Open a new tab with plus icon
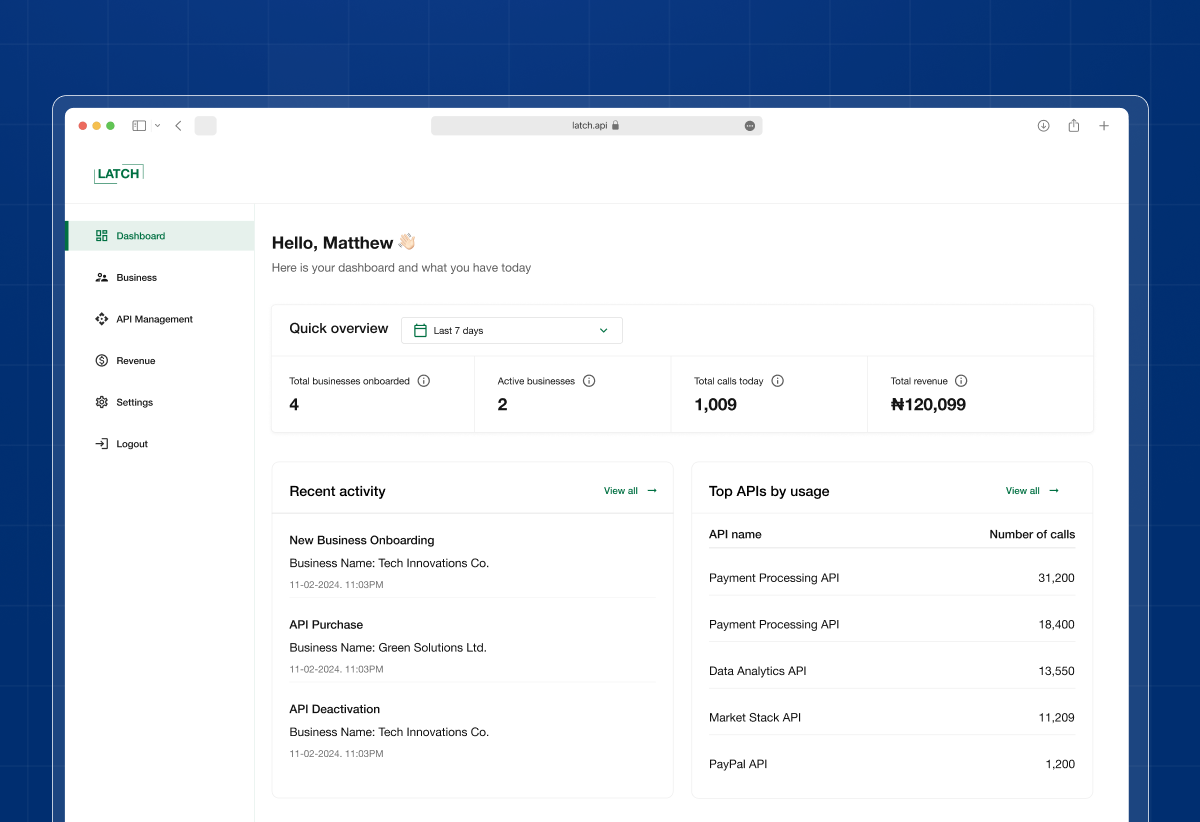 pyautogui.click(x=1104, y=126)
